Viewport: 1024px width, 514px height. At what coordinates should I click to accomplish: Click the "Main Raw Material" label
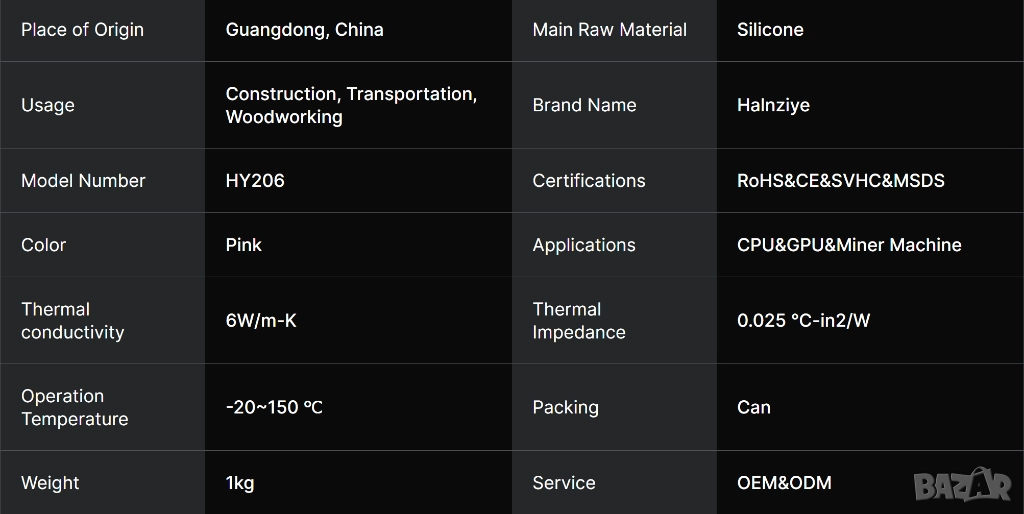(609, 30)
